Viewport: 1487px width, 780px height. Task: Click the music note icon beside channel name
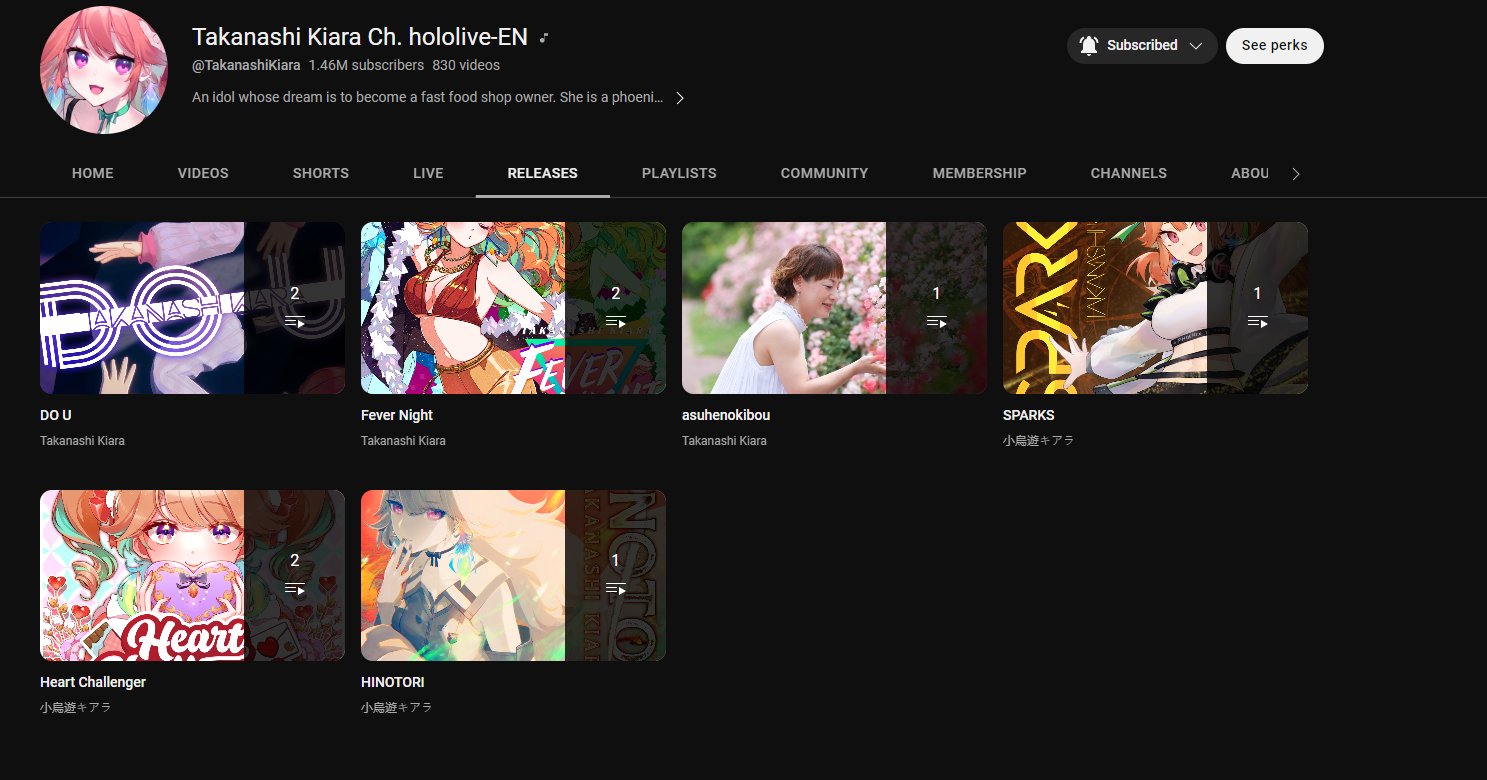tap(544, 38)
